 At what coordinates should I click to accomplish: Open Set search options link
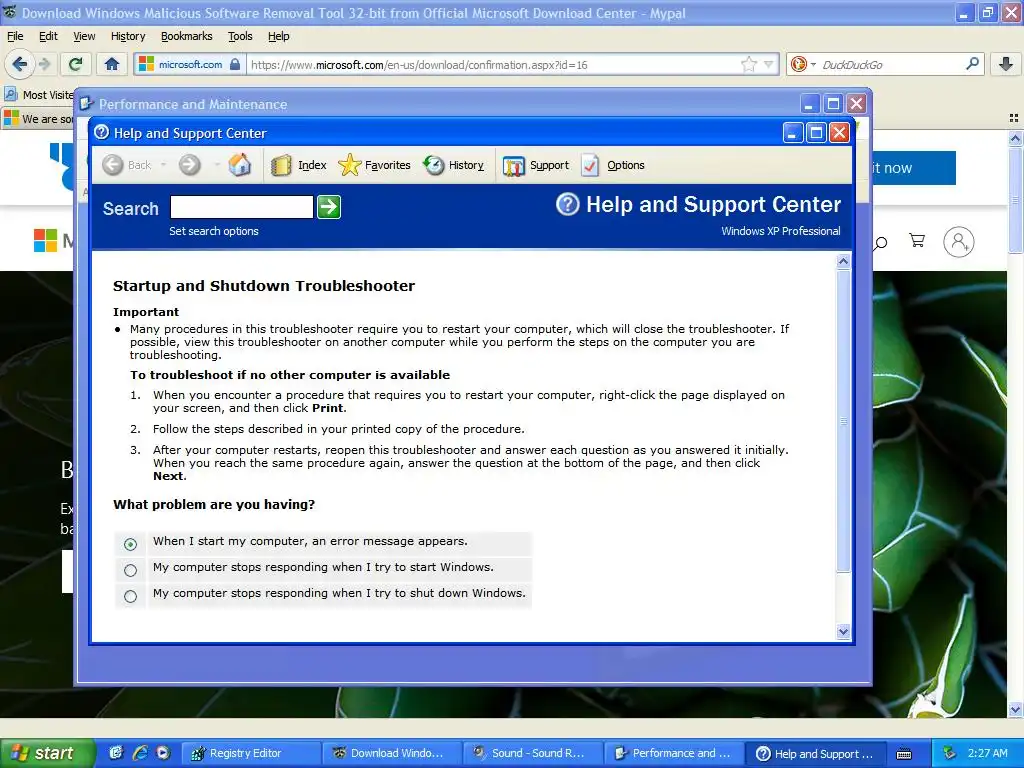pyautogui.click(x=214, y=231)
